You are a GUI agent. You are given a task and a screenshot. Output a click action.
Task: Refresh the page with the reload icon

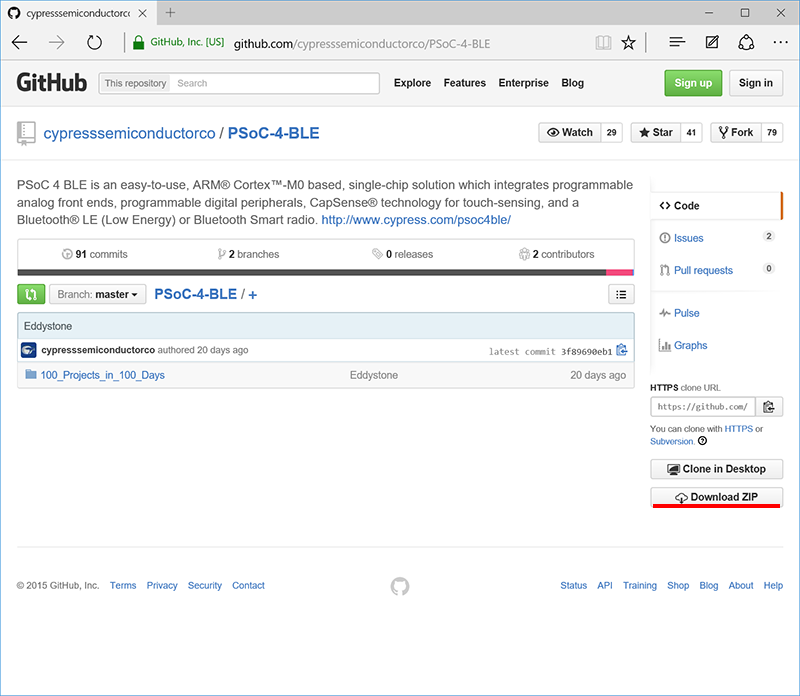[94, 42]
